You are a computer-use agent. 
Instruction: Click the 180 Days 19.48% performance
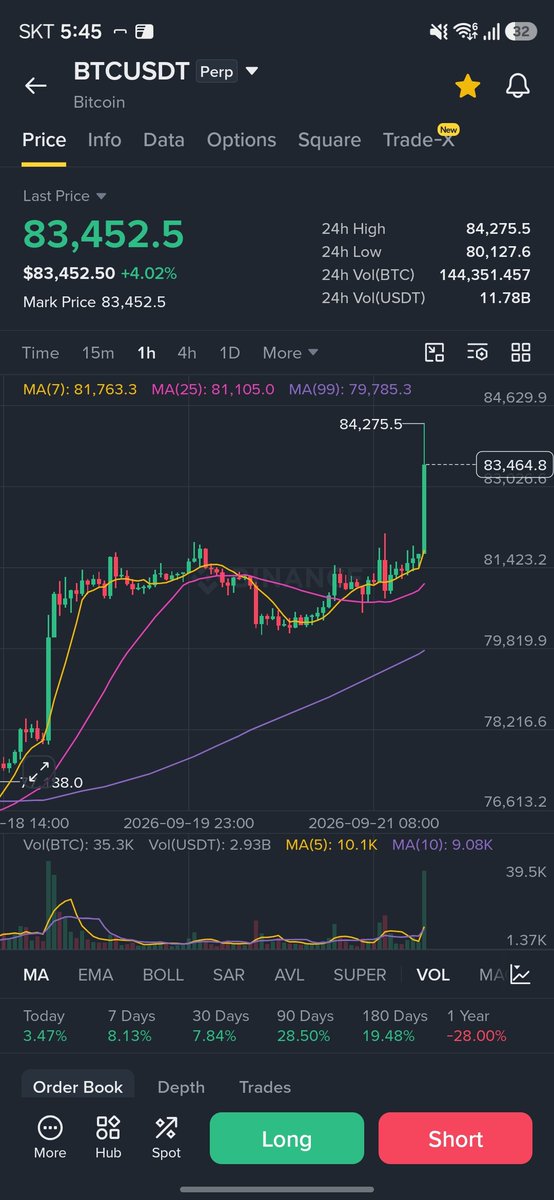pyautogui.click(x=394, y=1025)
